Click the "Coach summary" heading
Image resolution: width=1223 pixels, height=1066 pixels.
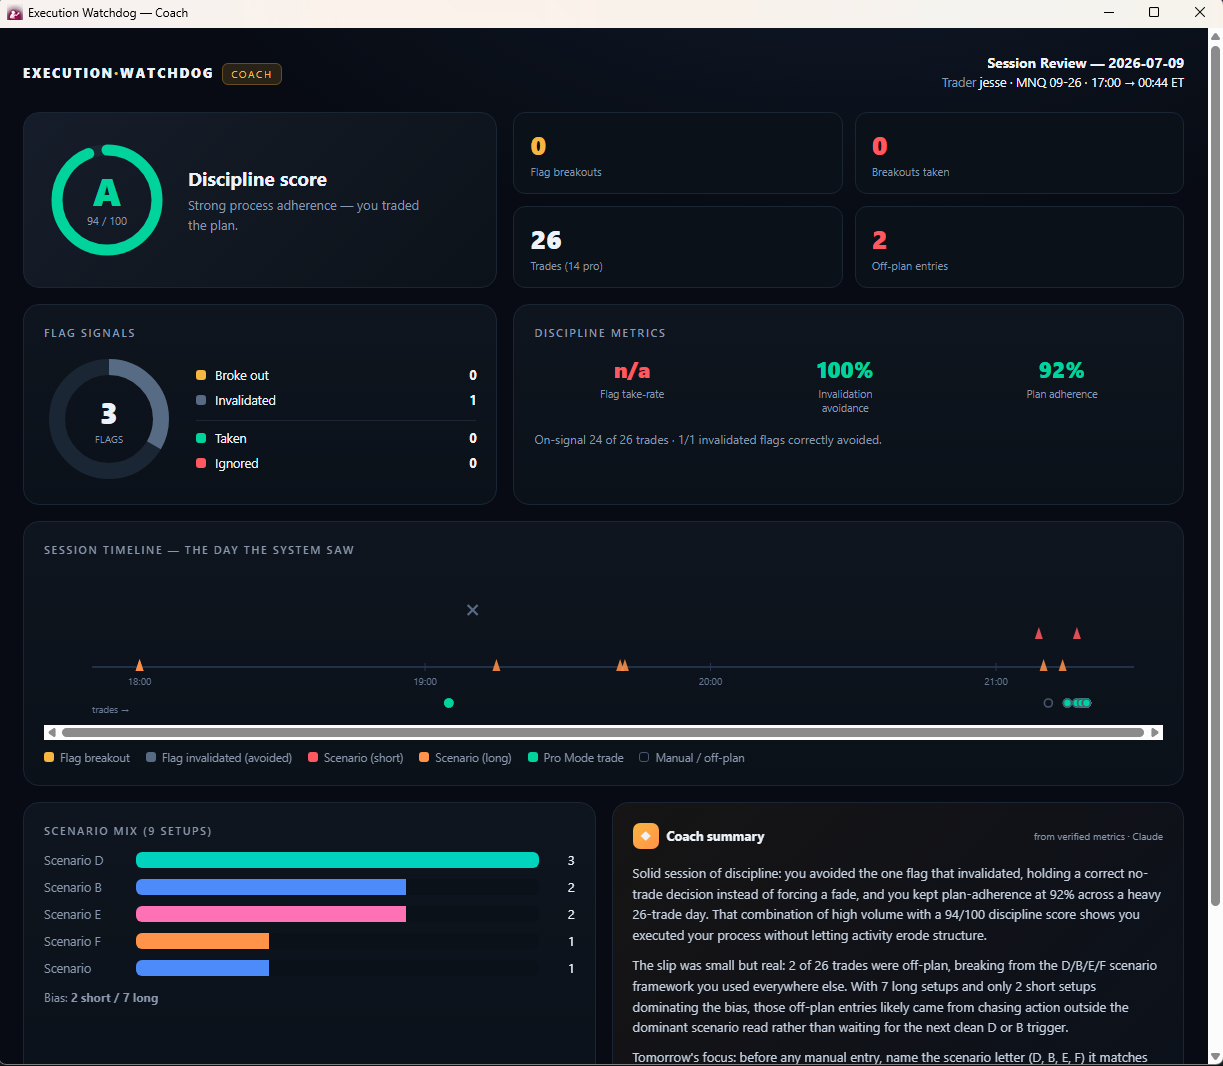[x=715, y=836]
